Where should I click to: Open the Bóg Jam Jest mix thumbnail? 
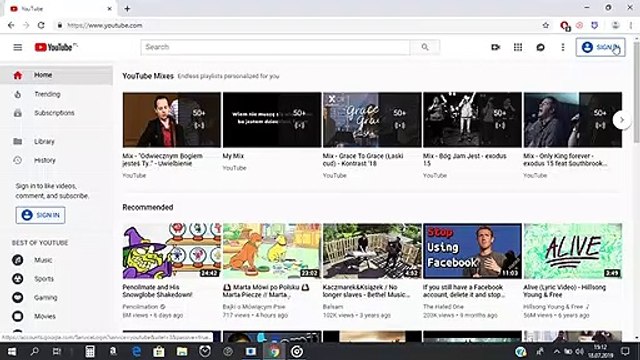click(472, 120)
